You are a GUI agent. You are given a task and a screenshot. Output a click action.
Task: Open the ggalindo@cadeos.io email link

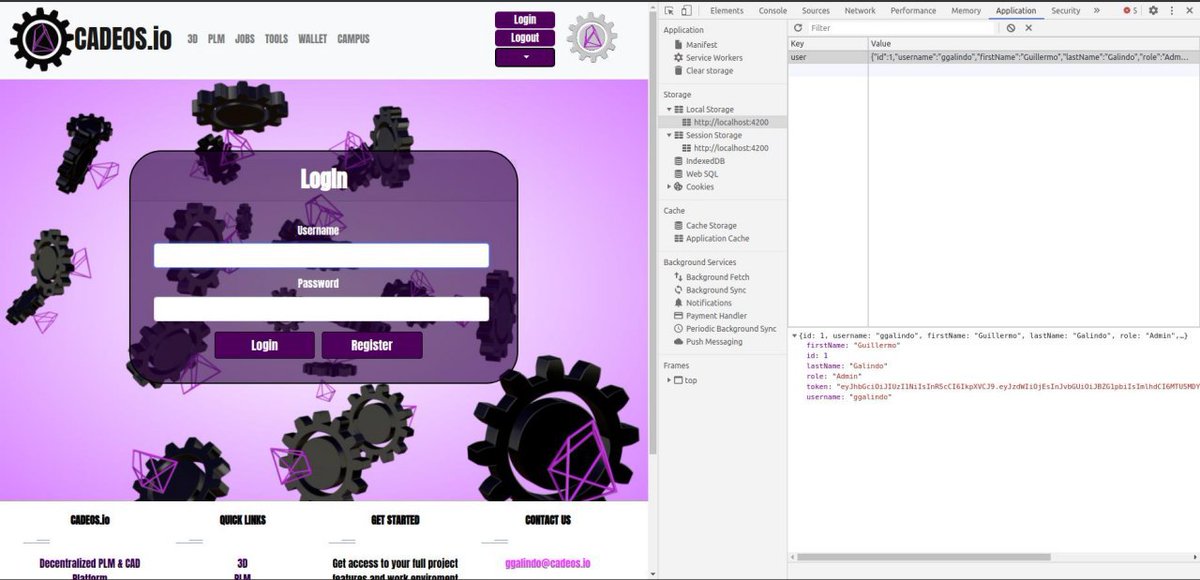point(547,563)
